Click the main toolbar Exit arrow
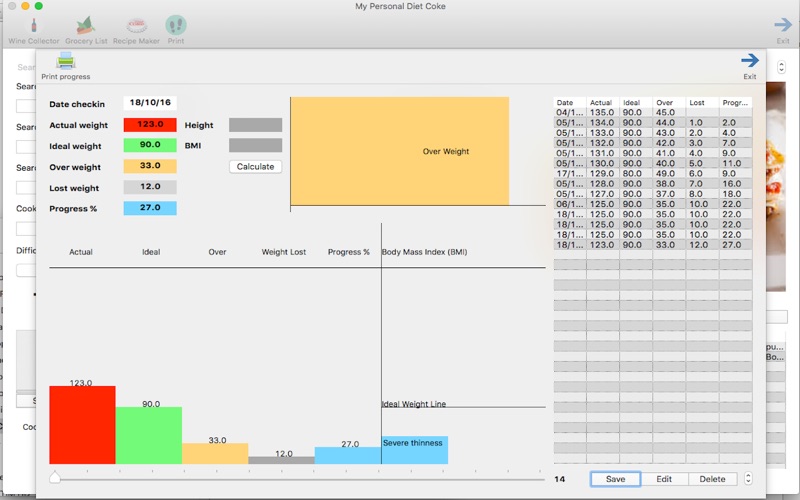 click(783, 24)
